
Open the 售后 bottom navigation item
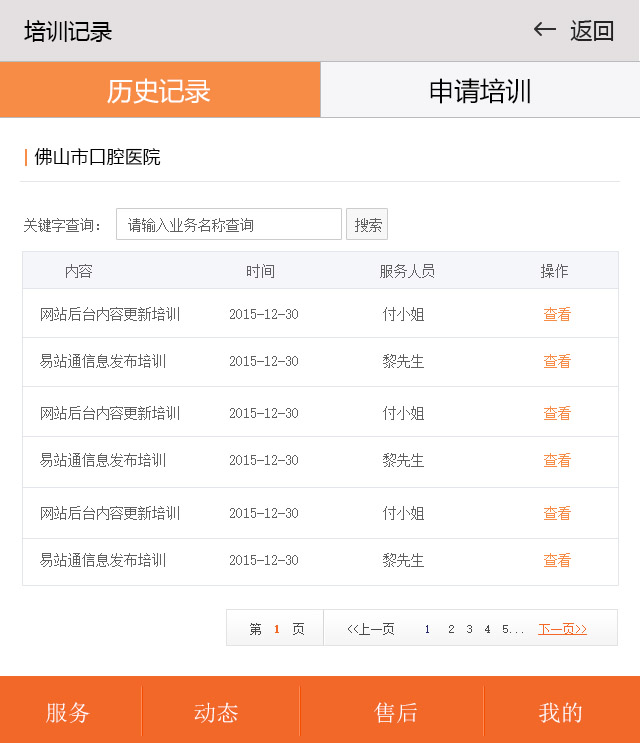tap(396, 712)
